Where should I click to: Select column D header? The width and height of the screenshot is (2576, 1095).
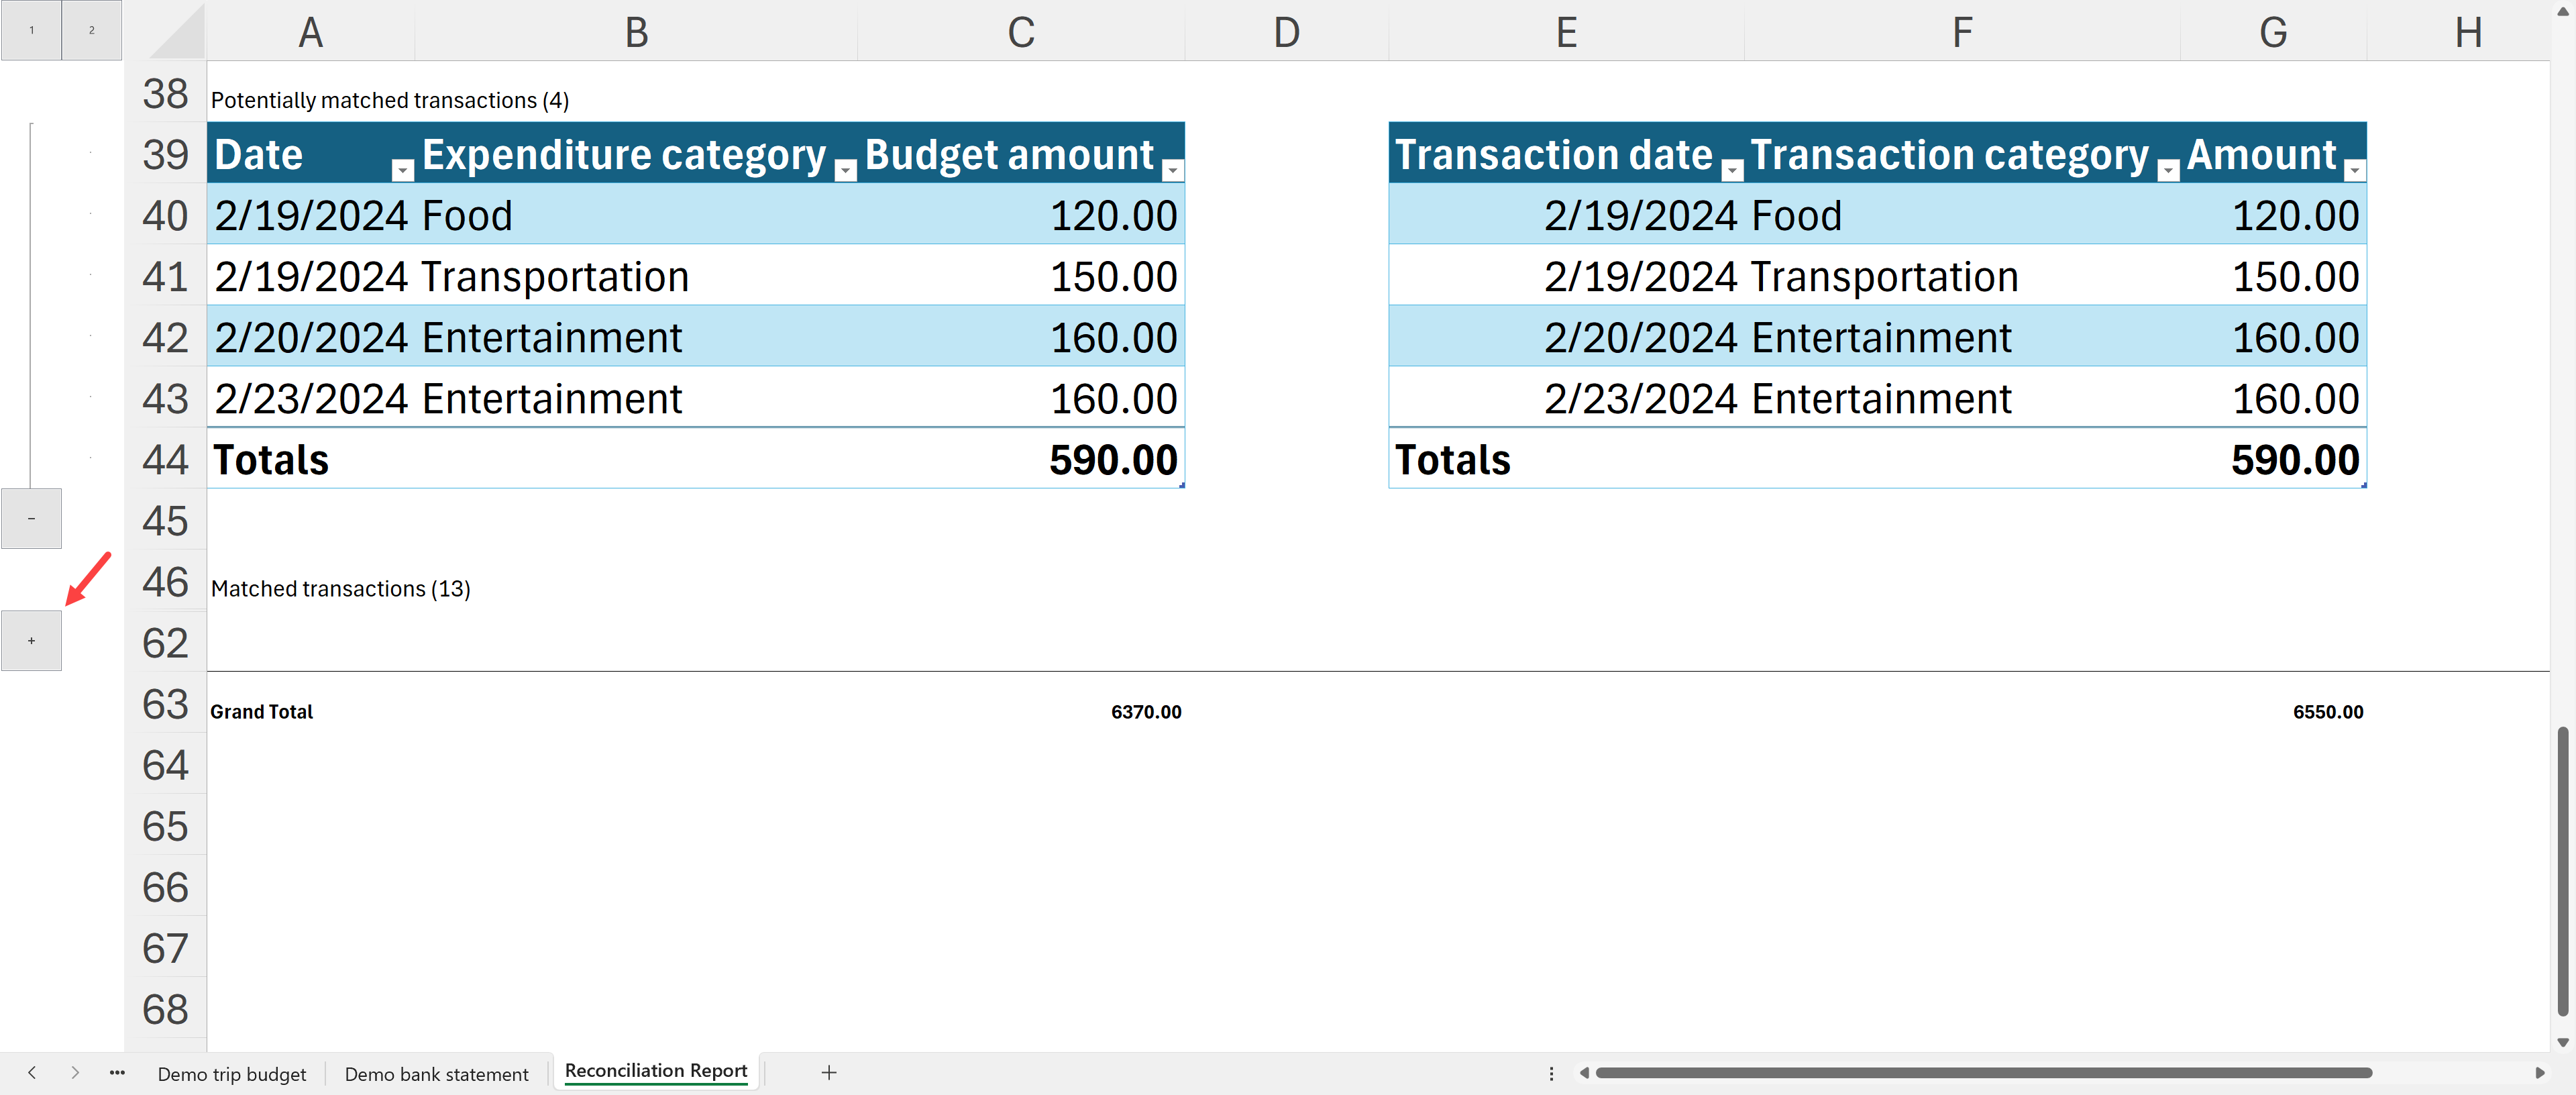(x=1286, y=32)
